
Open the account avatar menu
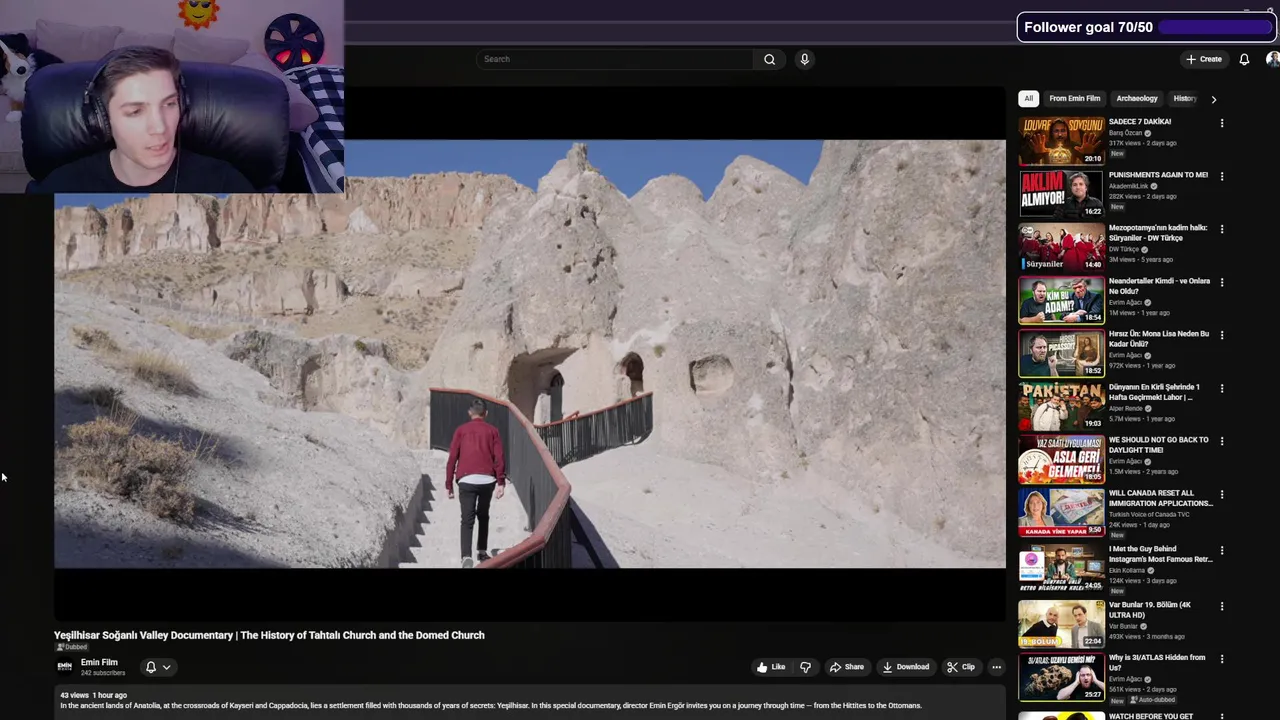coord(1272,59)
